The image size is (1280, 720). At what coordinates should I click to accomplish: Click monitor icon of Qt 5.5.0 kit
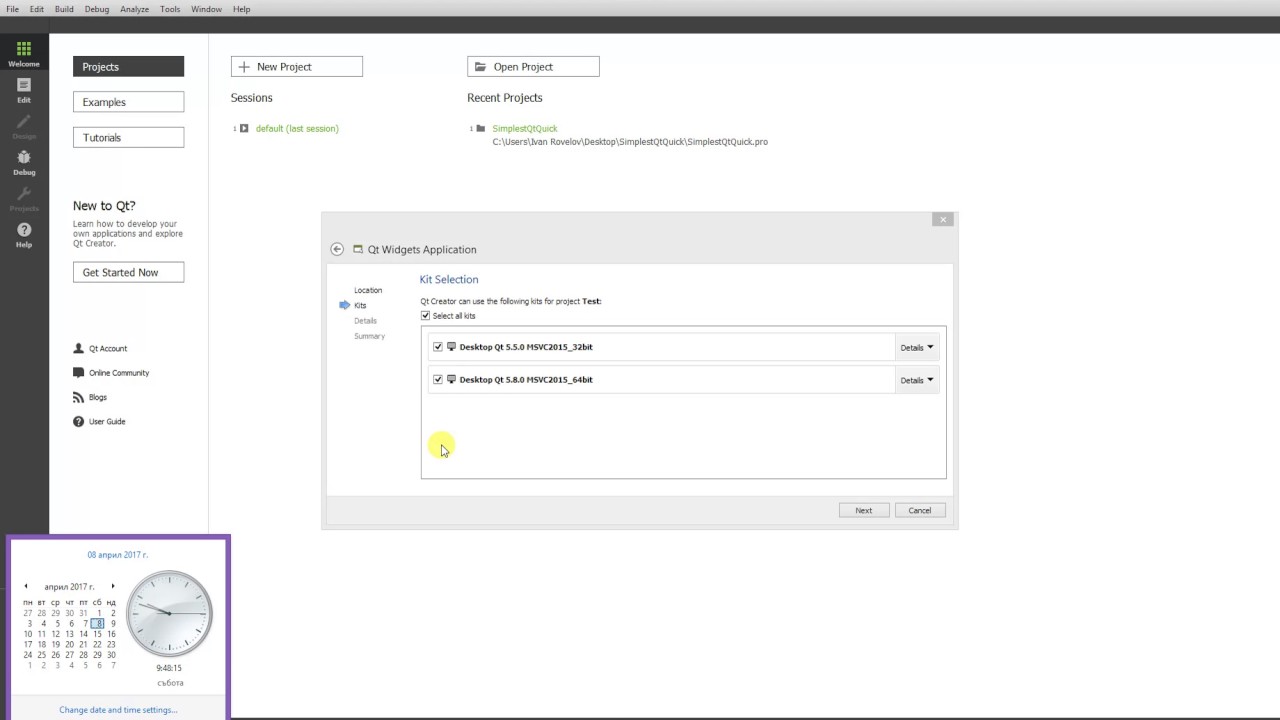451,347
